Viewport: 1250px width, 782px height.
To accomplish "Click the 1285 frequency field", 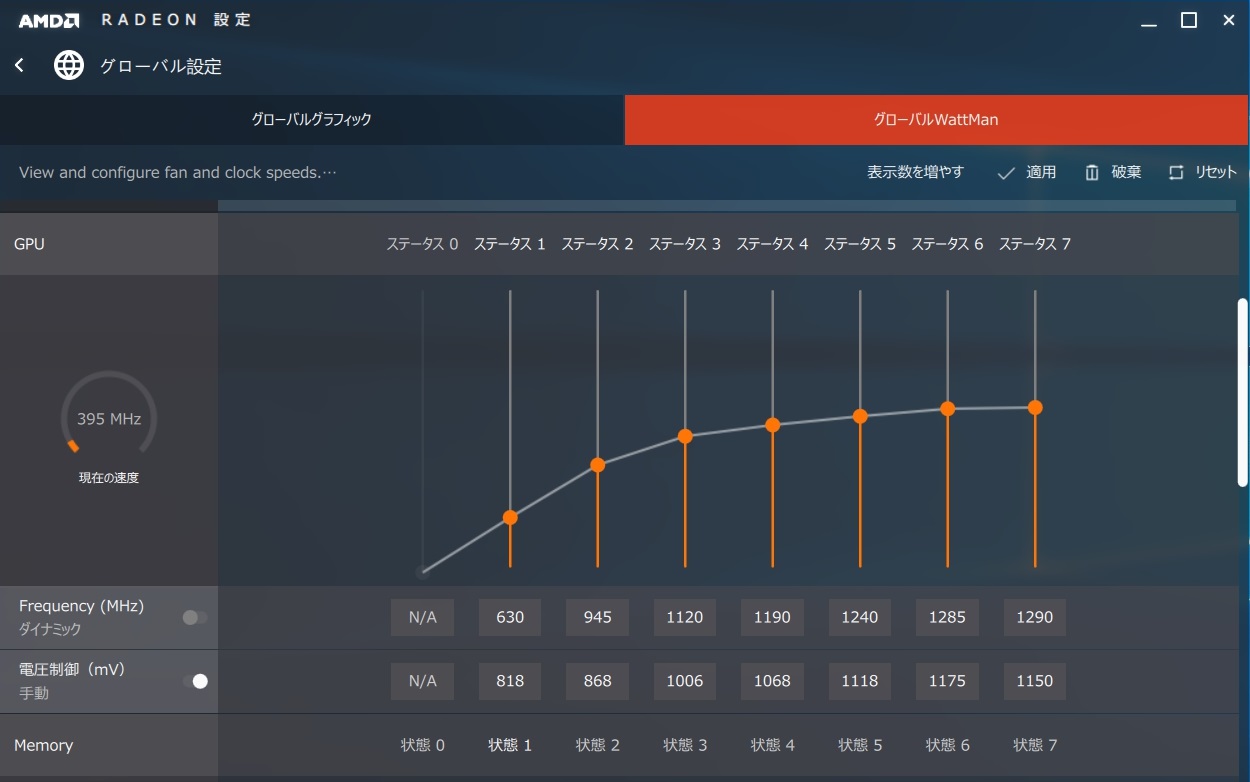I will coord(948,617).
